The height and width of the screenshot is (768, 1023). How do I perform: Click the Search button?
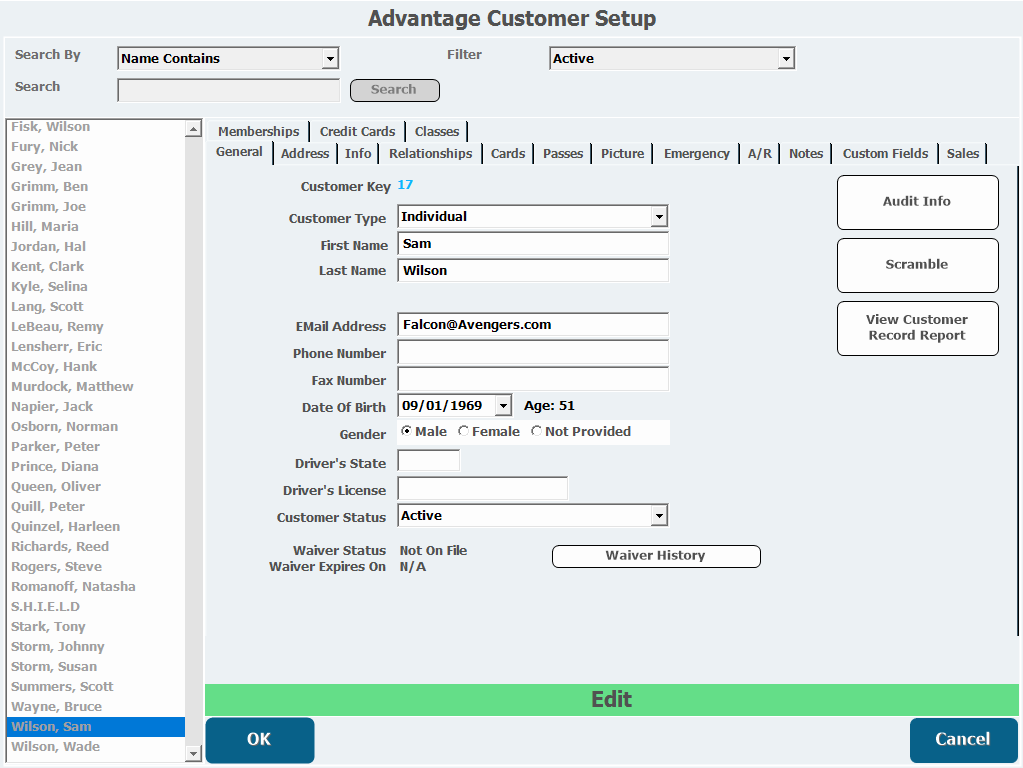[x=395, y=90]
